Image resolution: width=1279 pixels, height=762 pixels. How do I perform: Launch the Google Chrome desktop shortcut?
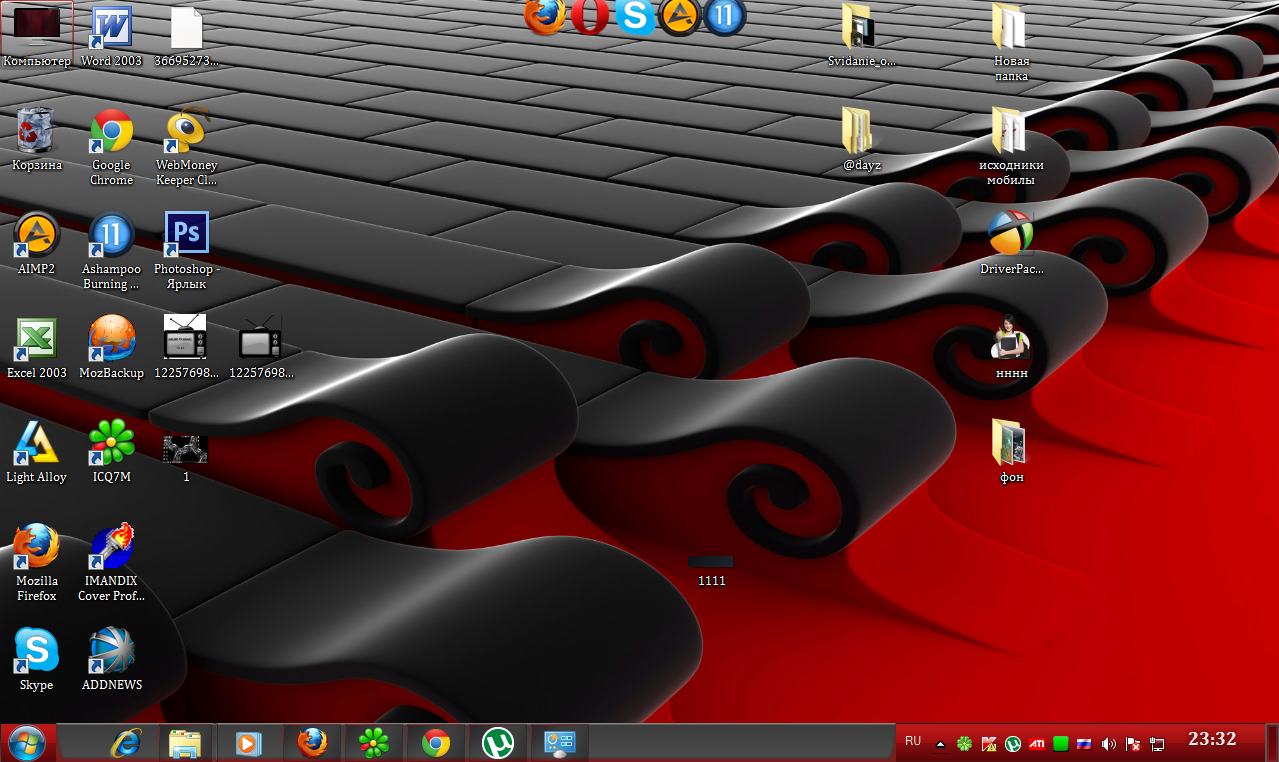coord(111,147)
